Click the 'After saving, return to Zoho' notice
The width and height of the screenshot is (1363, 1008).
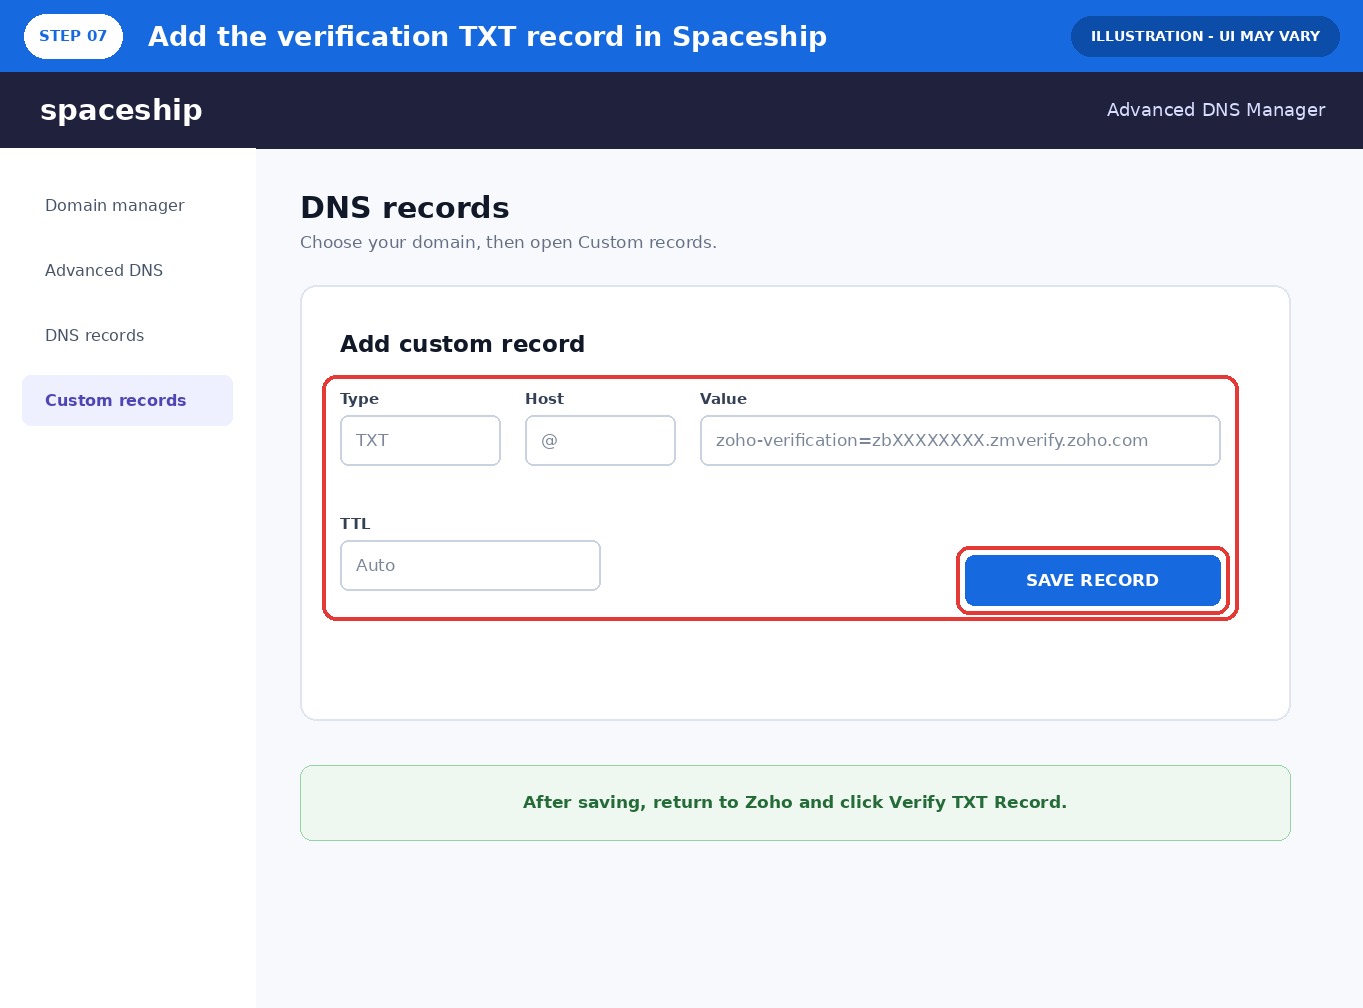click(795, 803)
